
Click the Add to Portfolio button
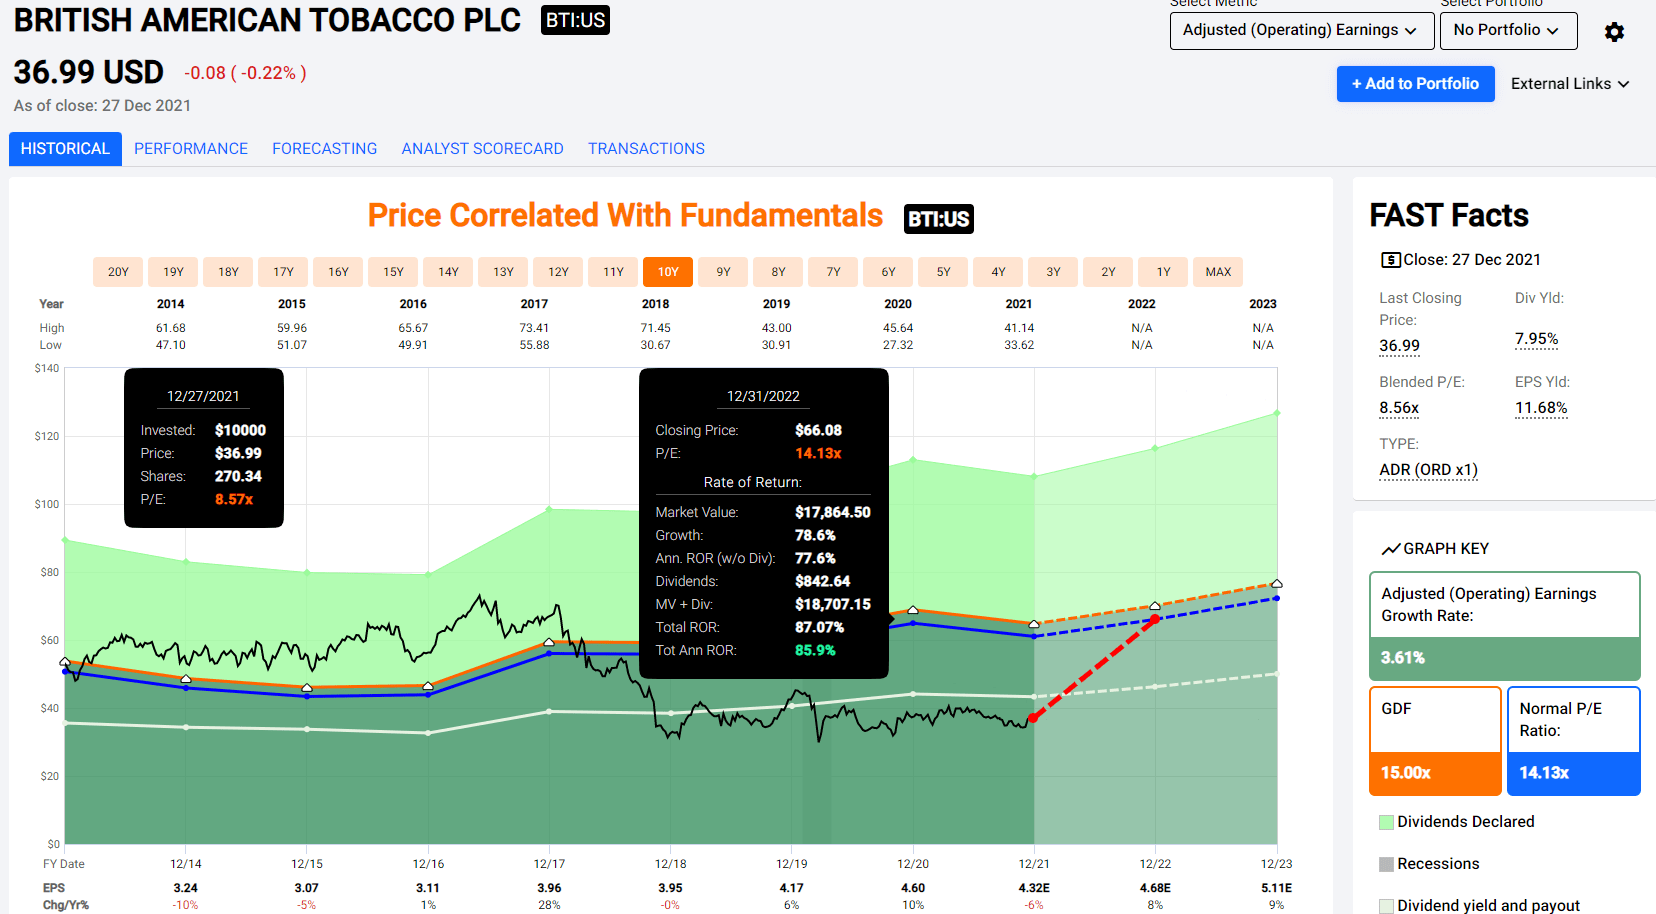click(1415, 84)
